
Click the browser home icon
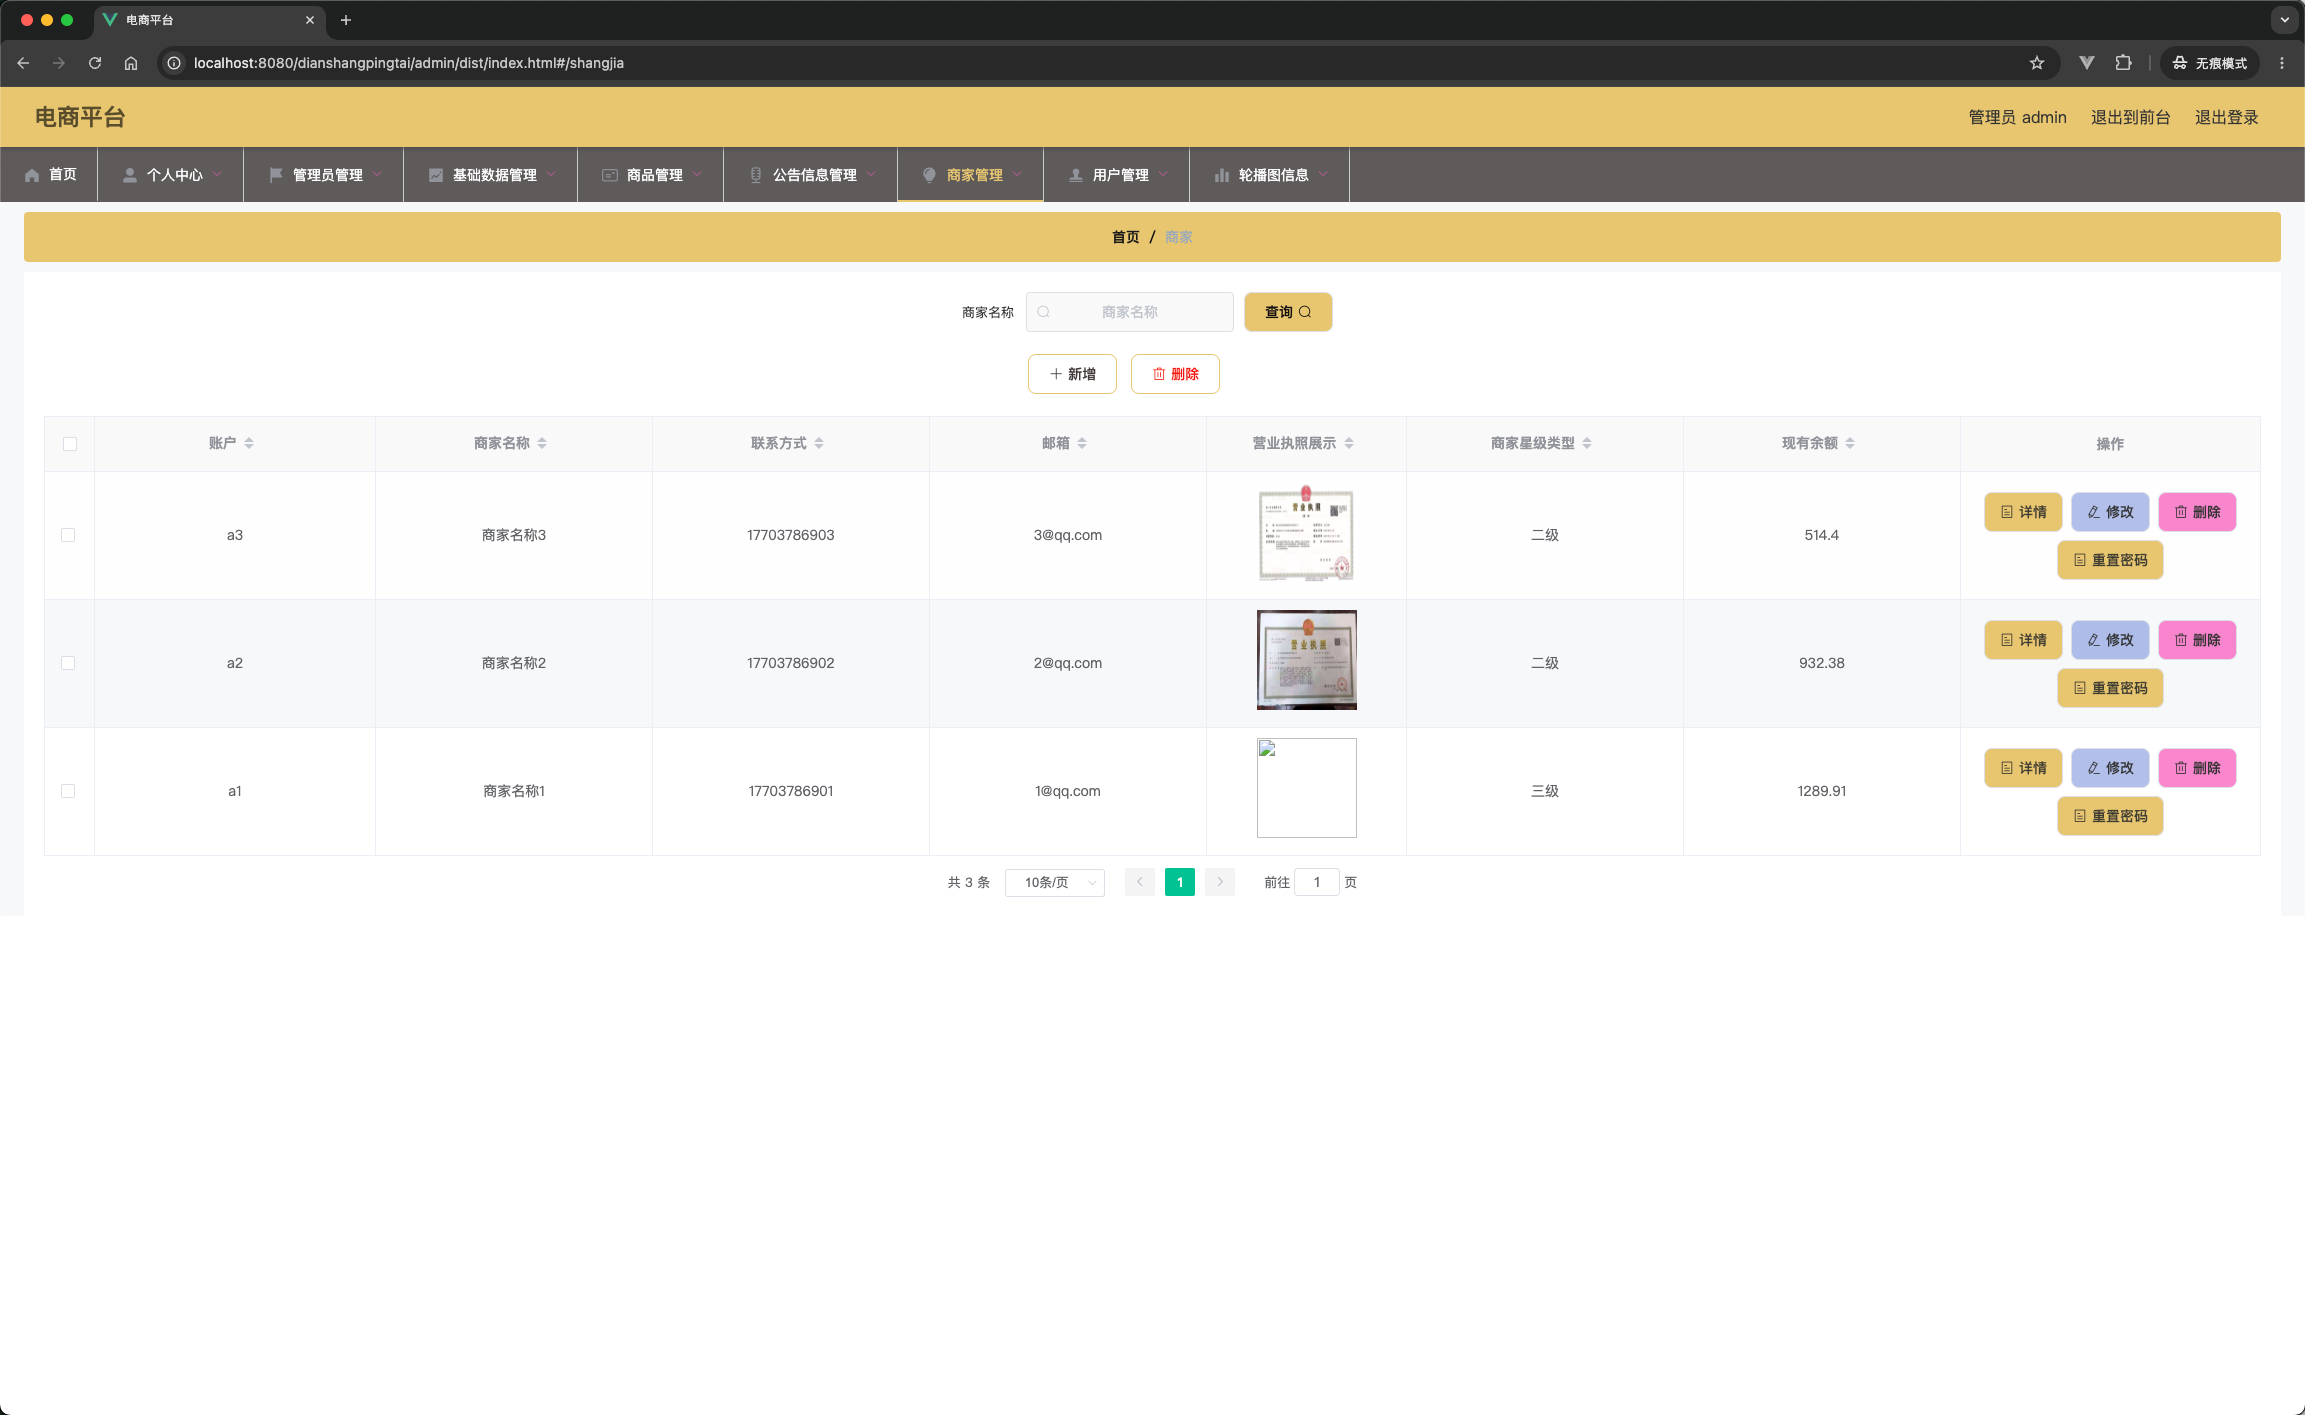coord(131,63)
